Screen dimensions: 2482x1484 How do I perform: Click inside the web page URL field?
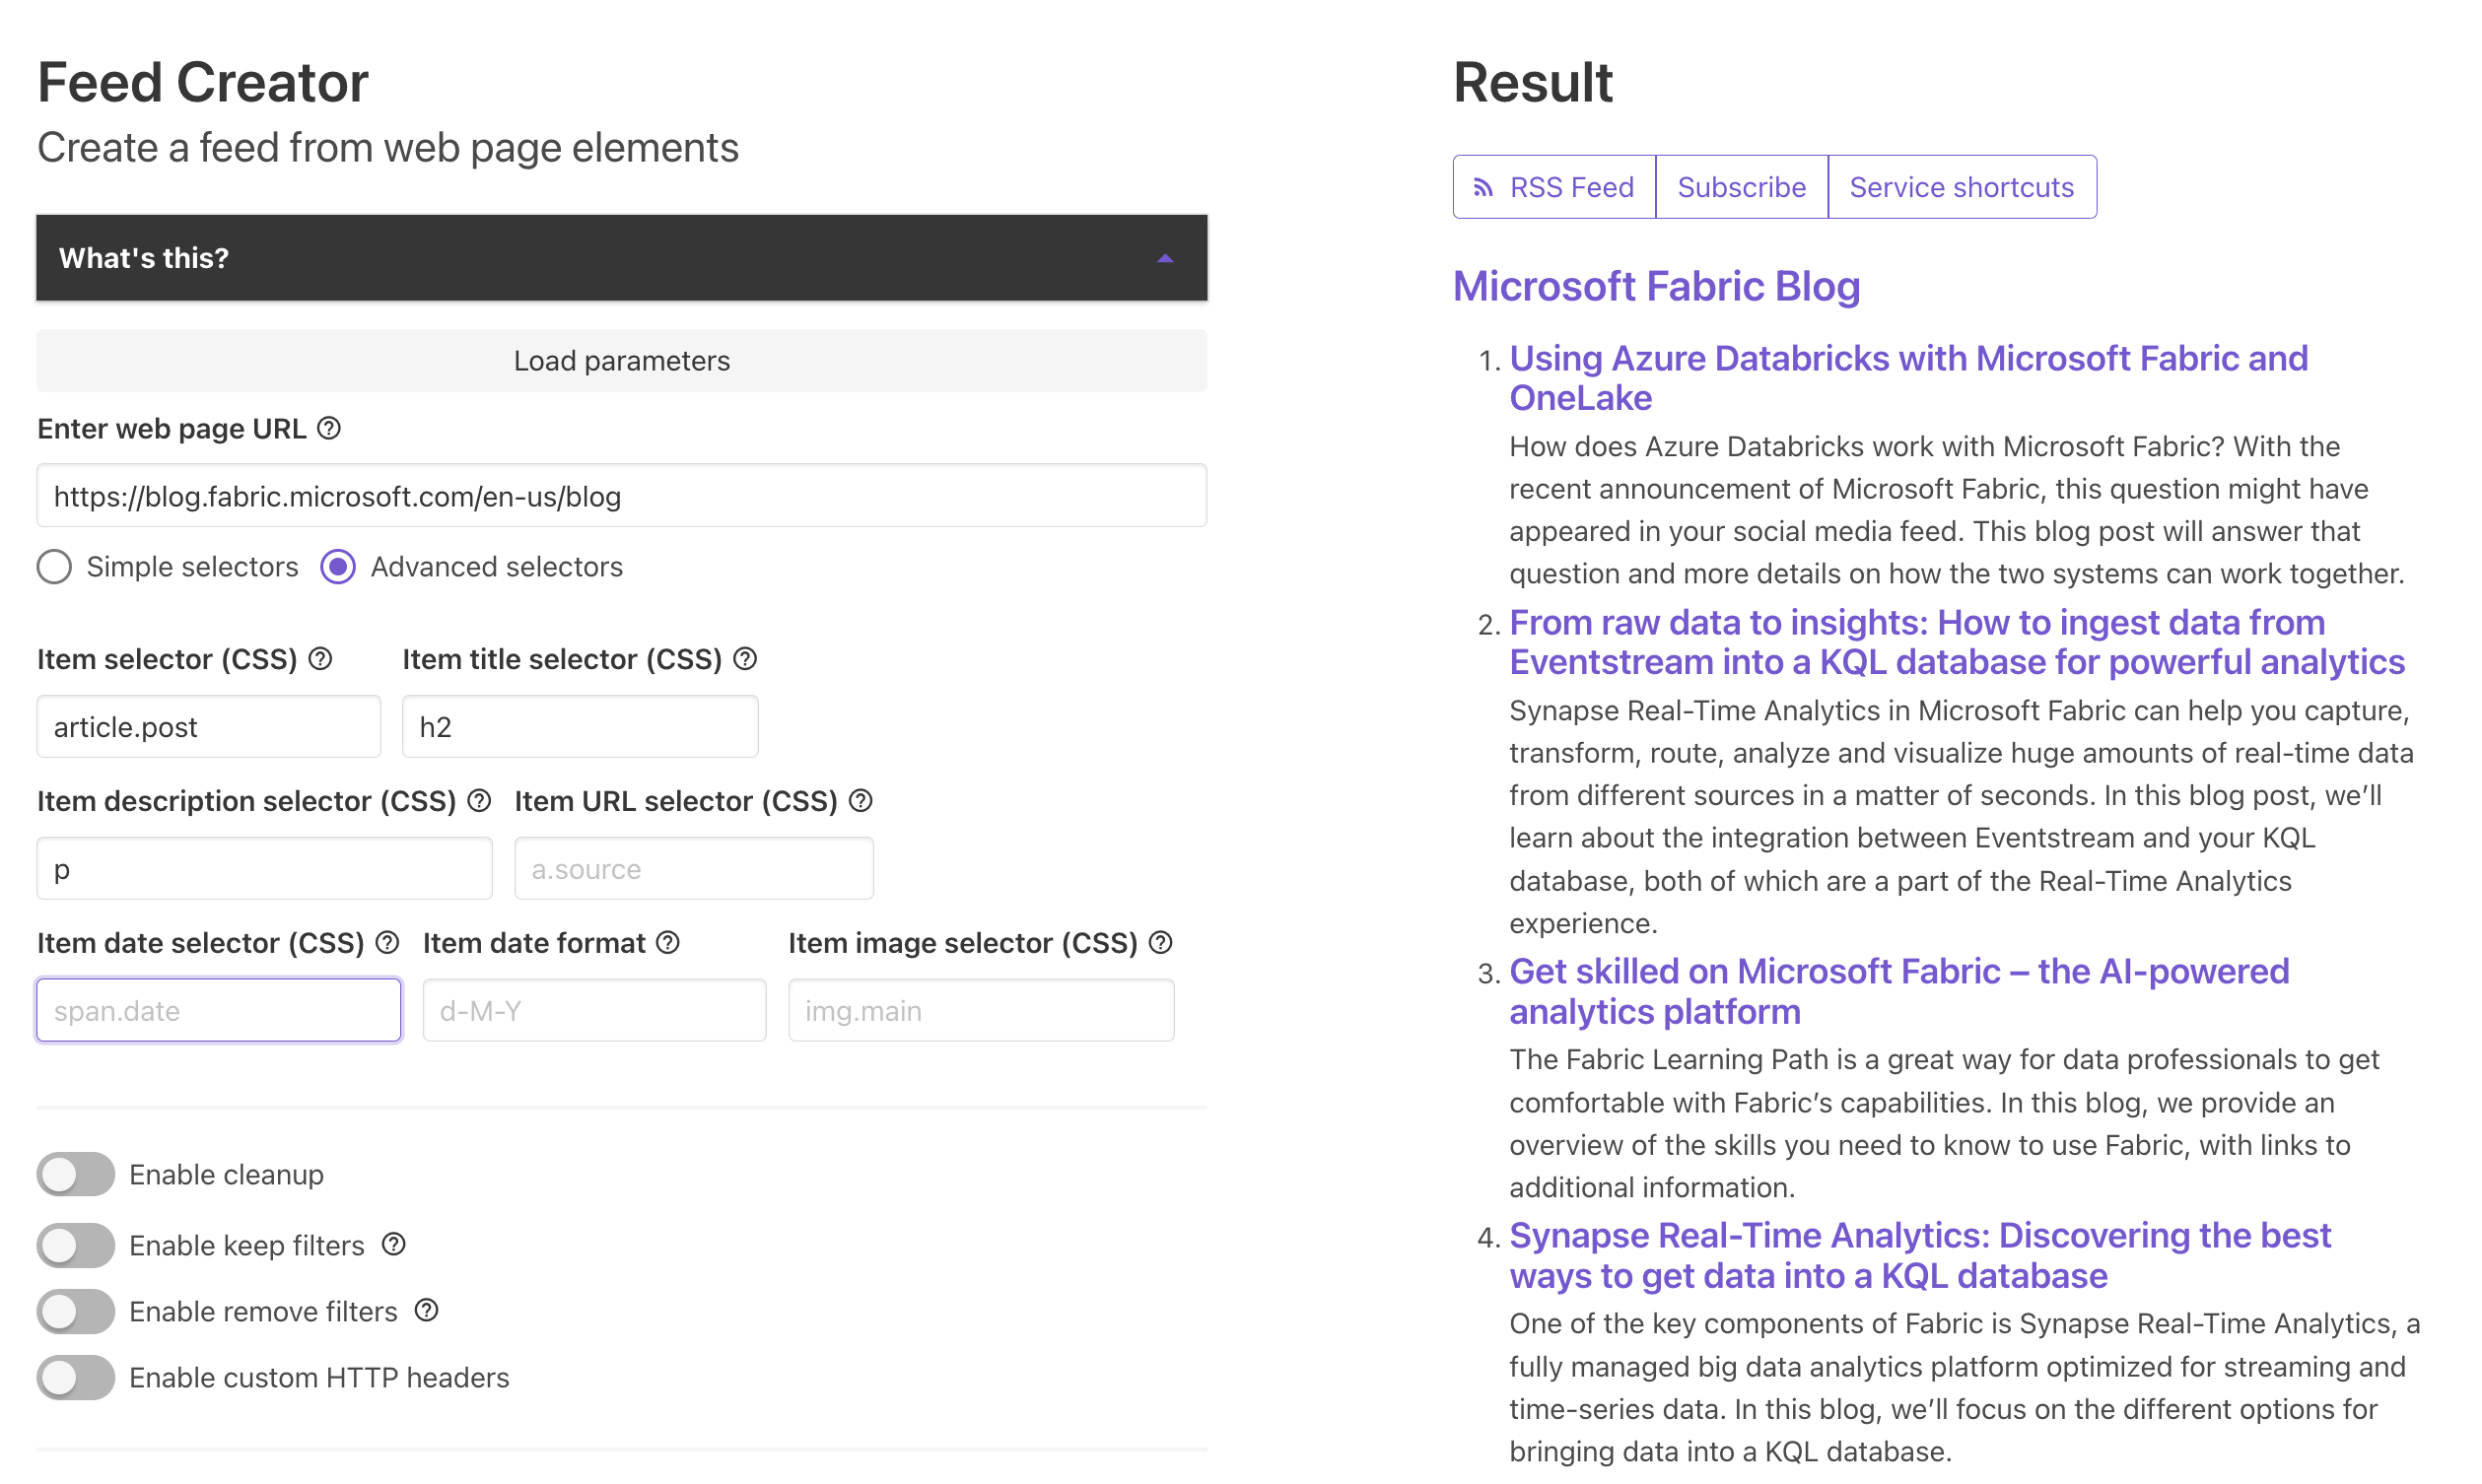tap(621, 495)
